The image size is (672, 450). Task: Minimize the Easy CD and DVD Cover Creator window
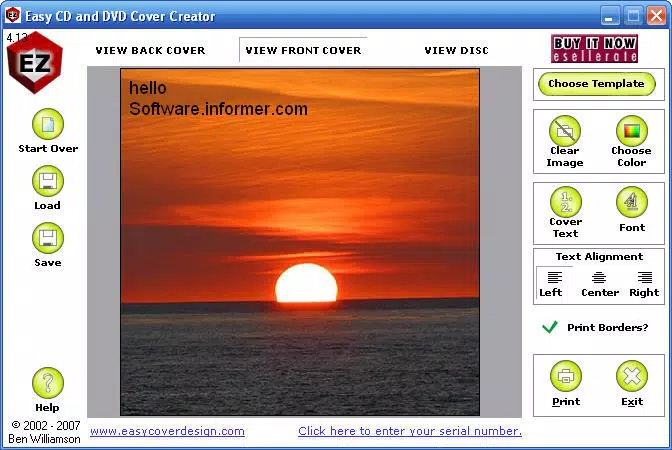tap(609, 16)
